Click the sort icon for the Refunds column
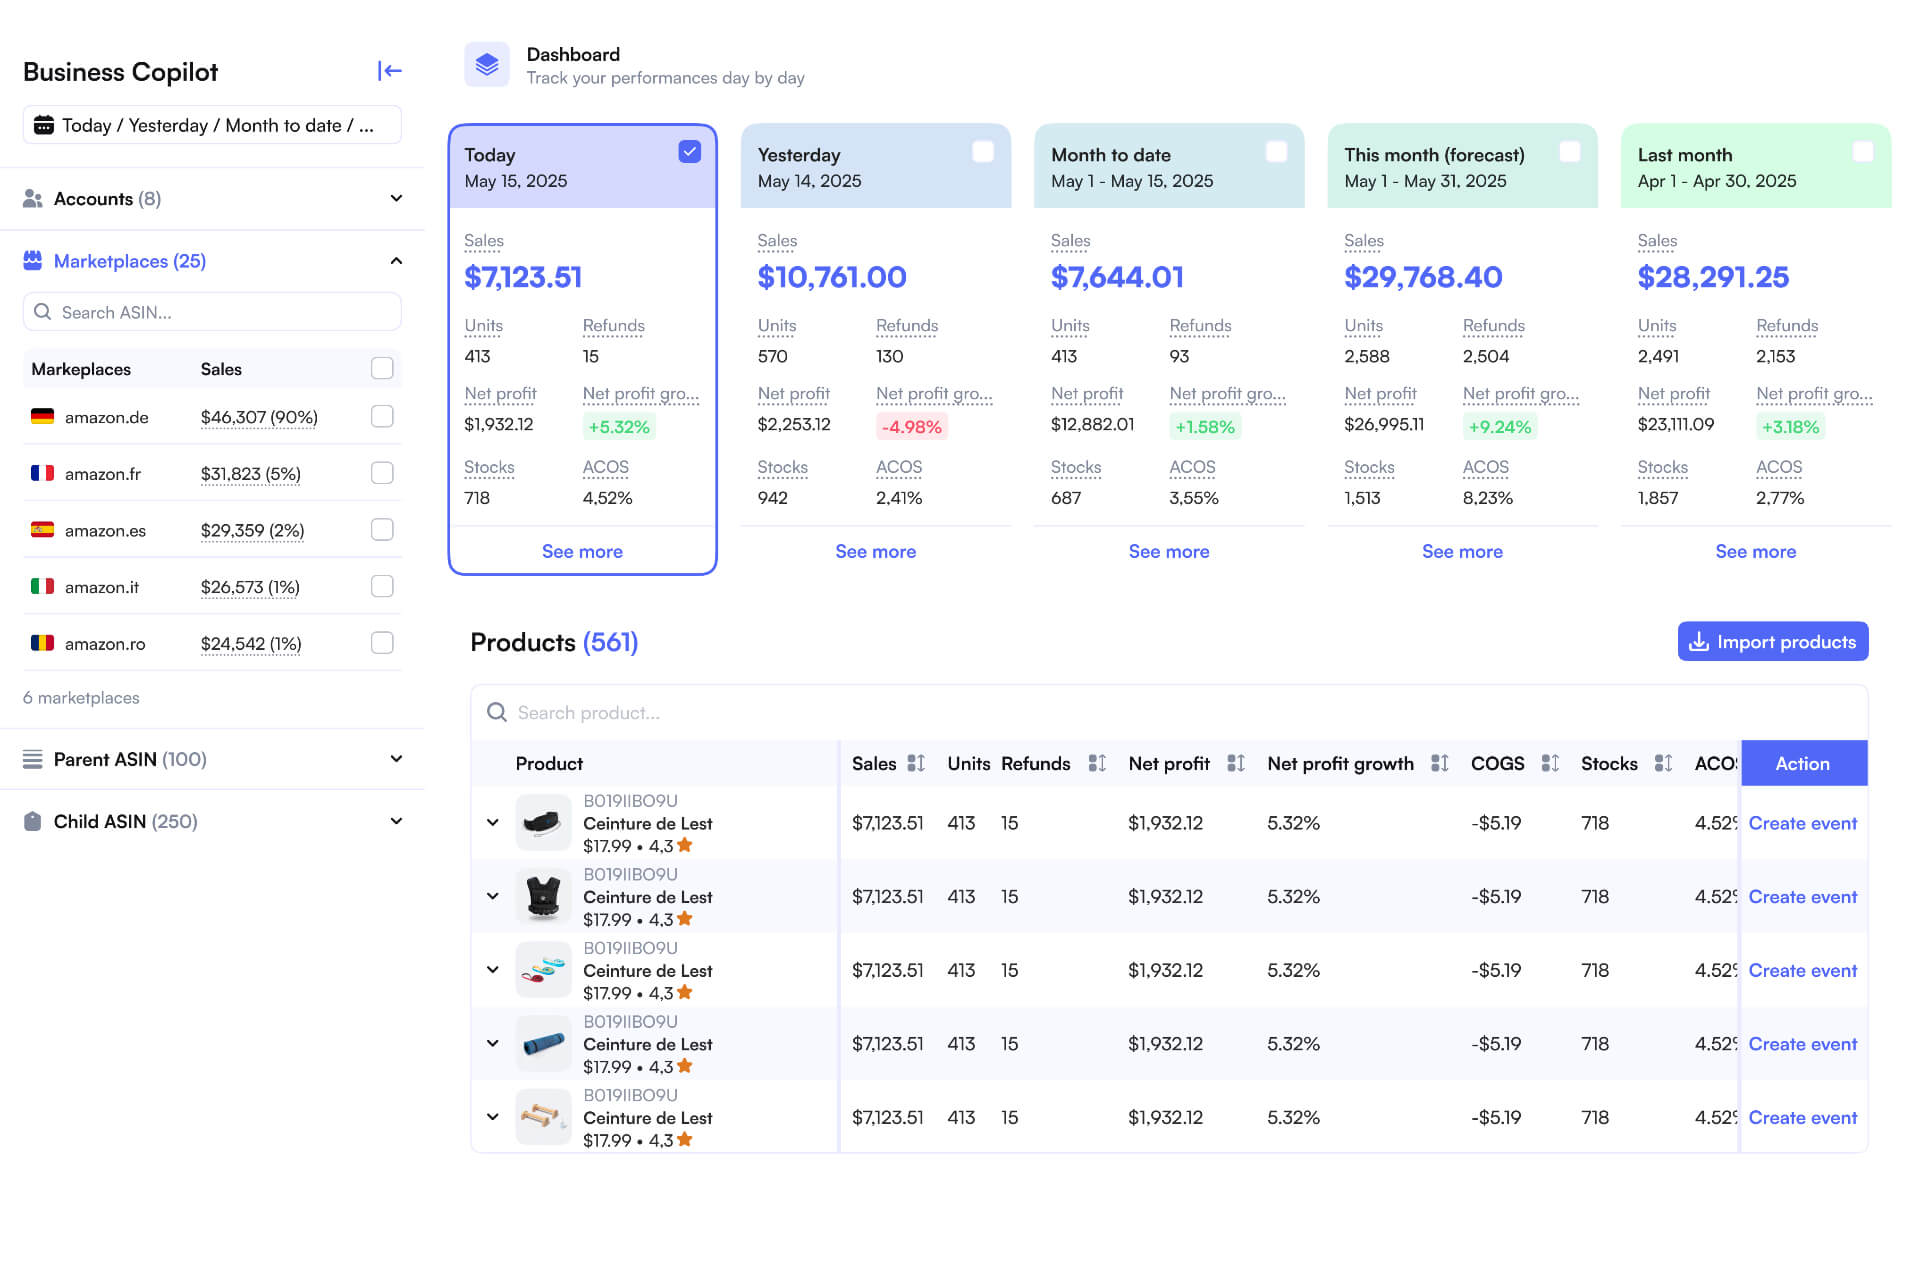This screenshot has width=1920, height=1274. pyautogui.click(x=1096, y=763)
